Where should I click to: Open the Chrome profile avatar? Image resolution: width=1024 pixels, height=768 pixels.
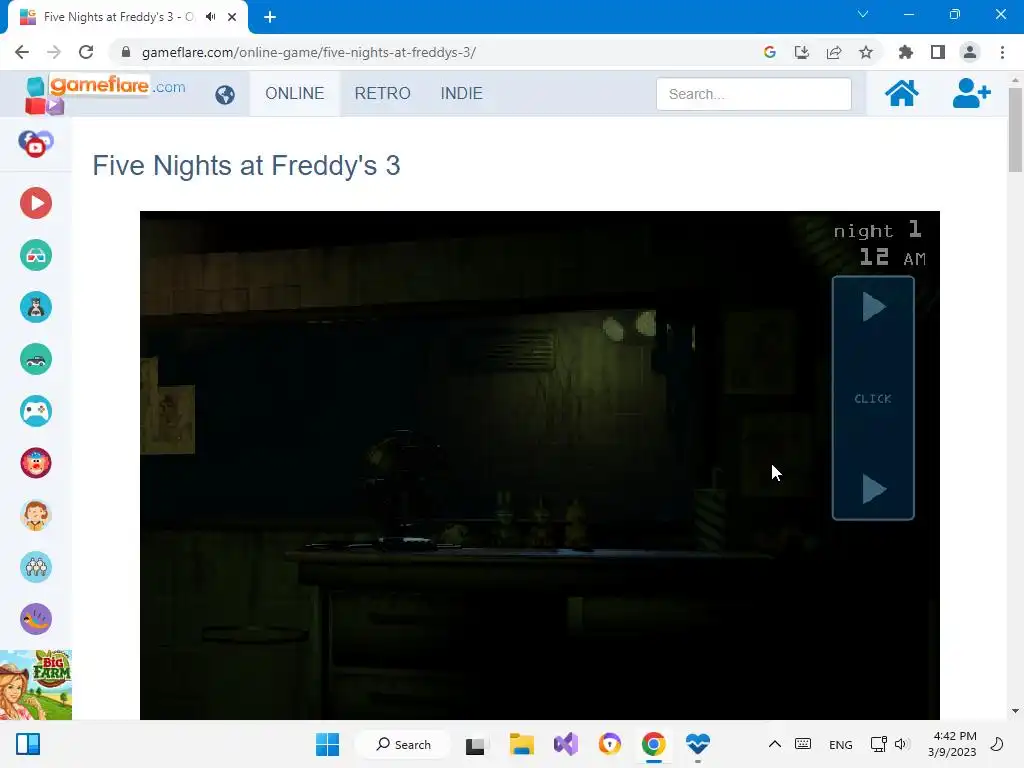pos(970,52)
